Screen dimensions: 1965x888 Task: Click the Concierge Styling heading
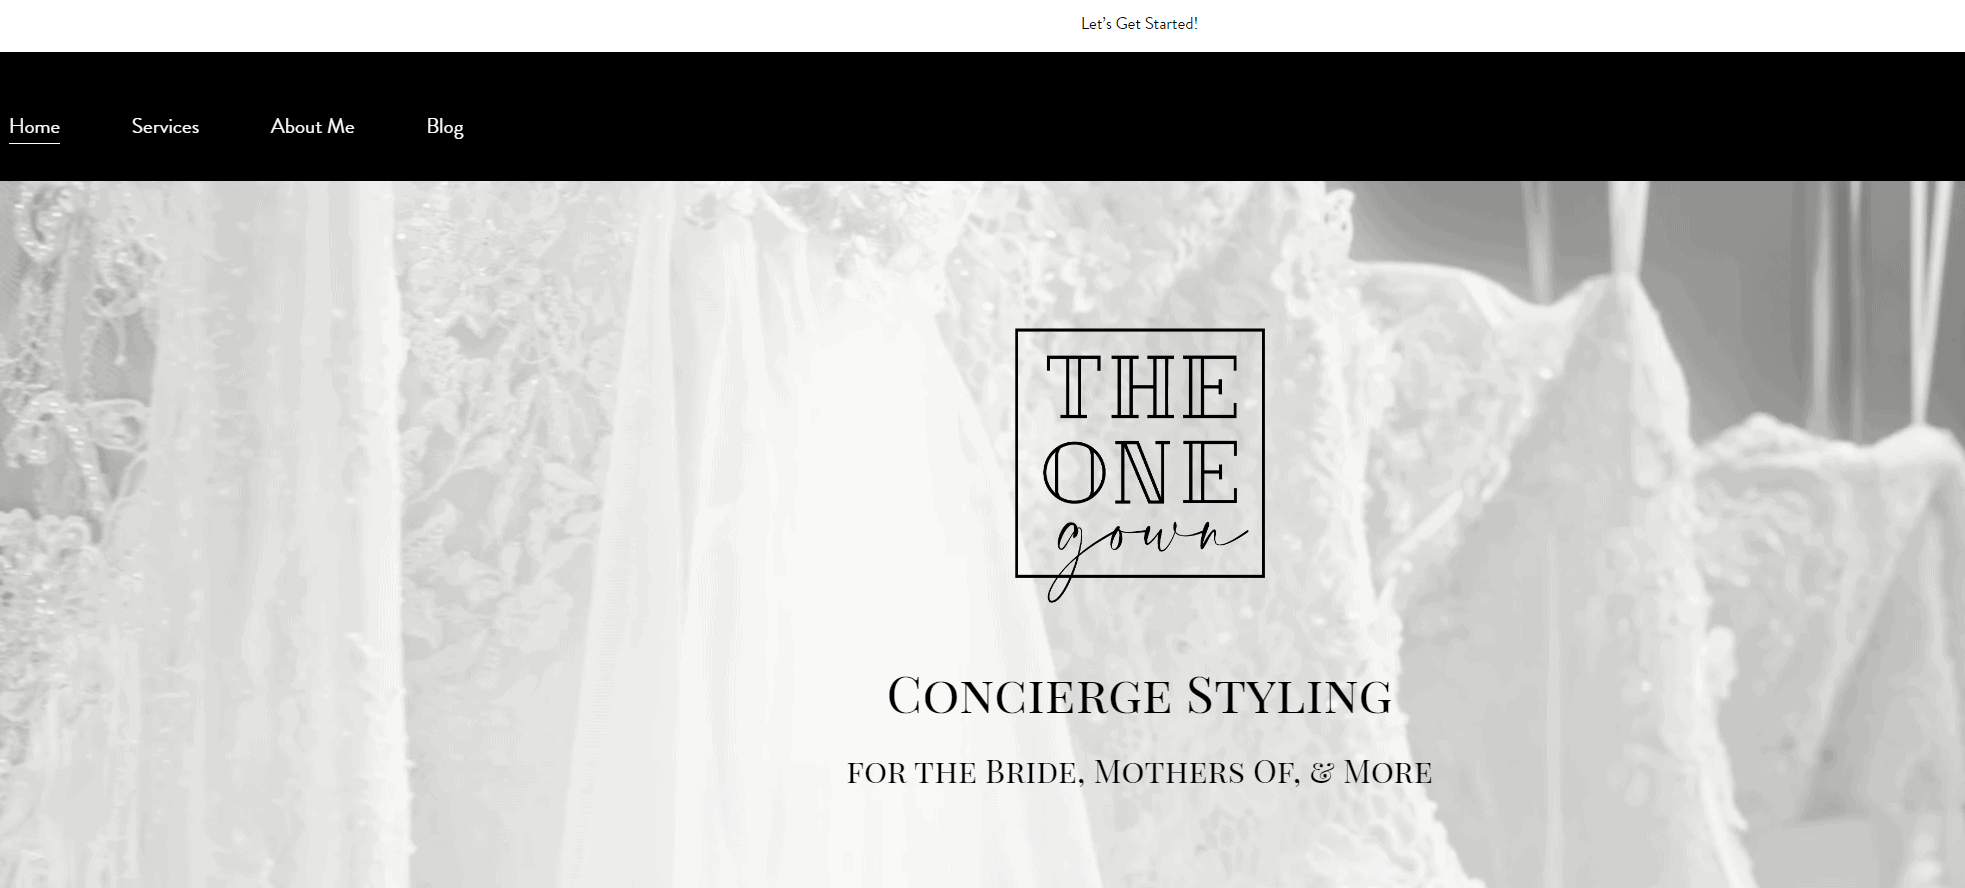1140,695
